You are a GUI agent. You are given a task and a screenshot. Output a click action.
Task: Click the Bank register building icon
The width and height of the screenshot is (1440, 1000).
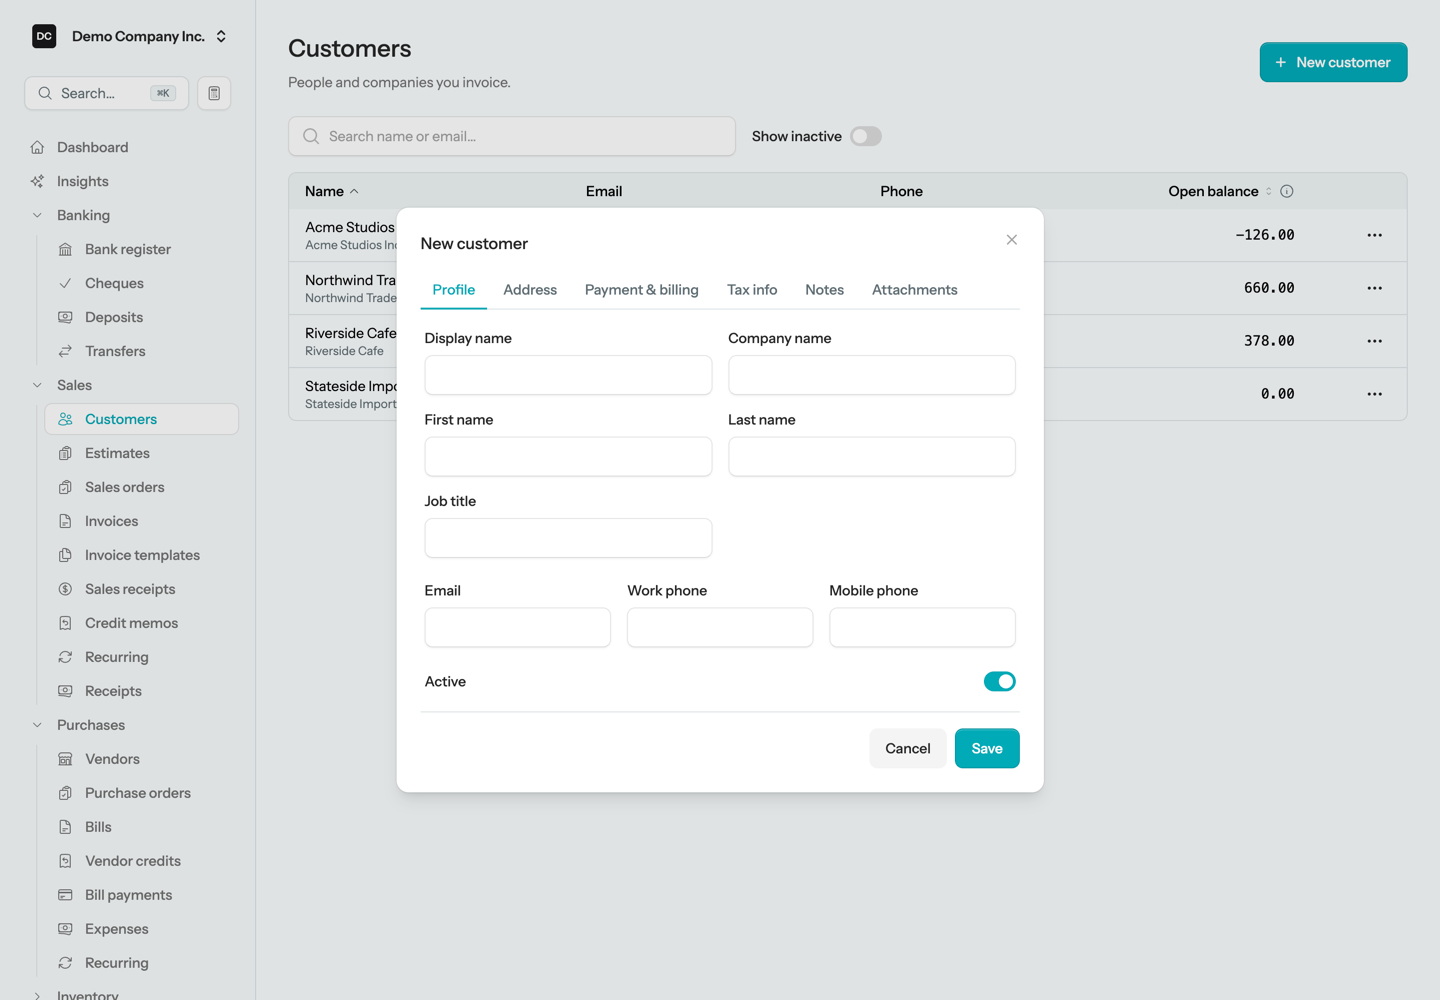pyautogui.click(x=65, y=249)
